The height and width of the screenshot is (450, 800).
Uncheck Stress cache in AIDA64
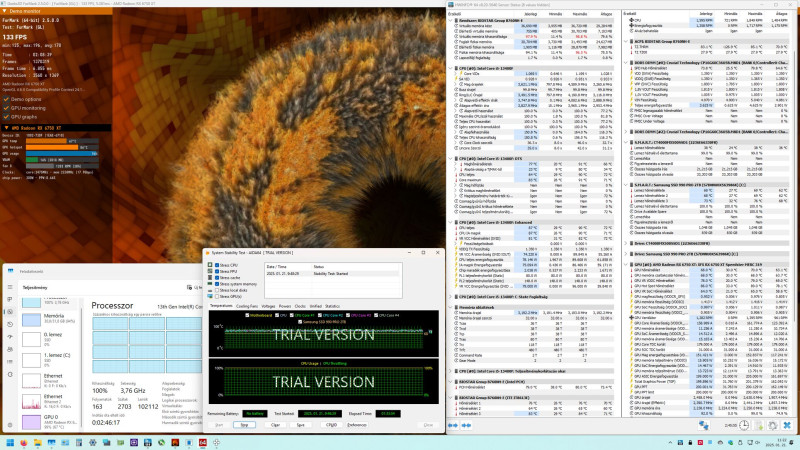(x=217, y=278)
